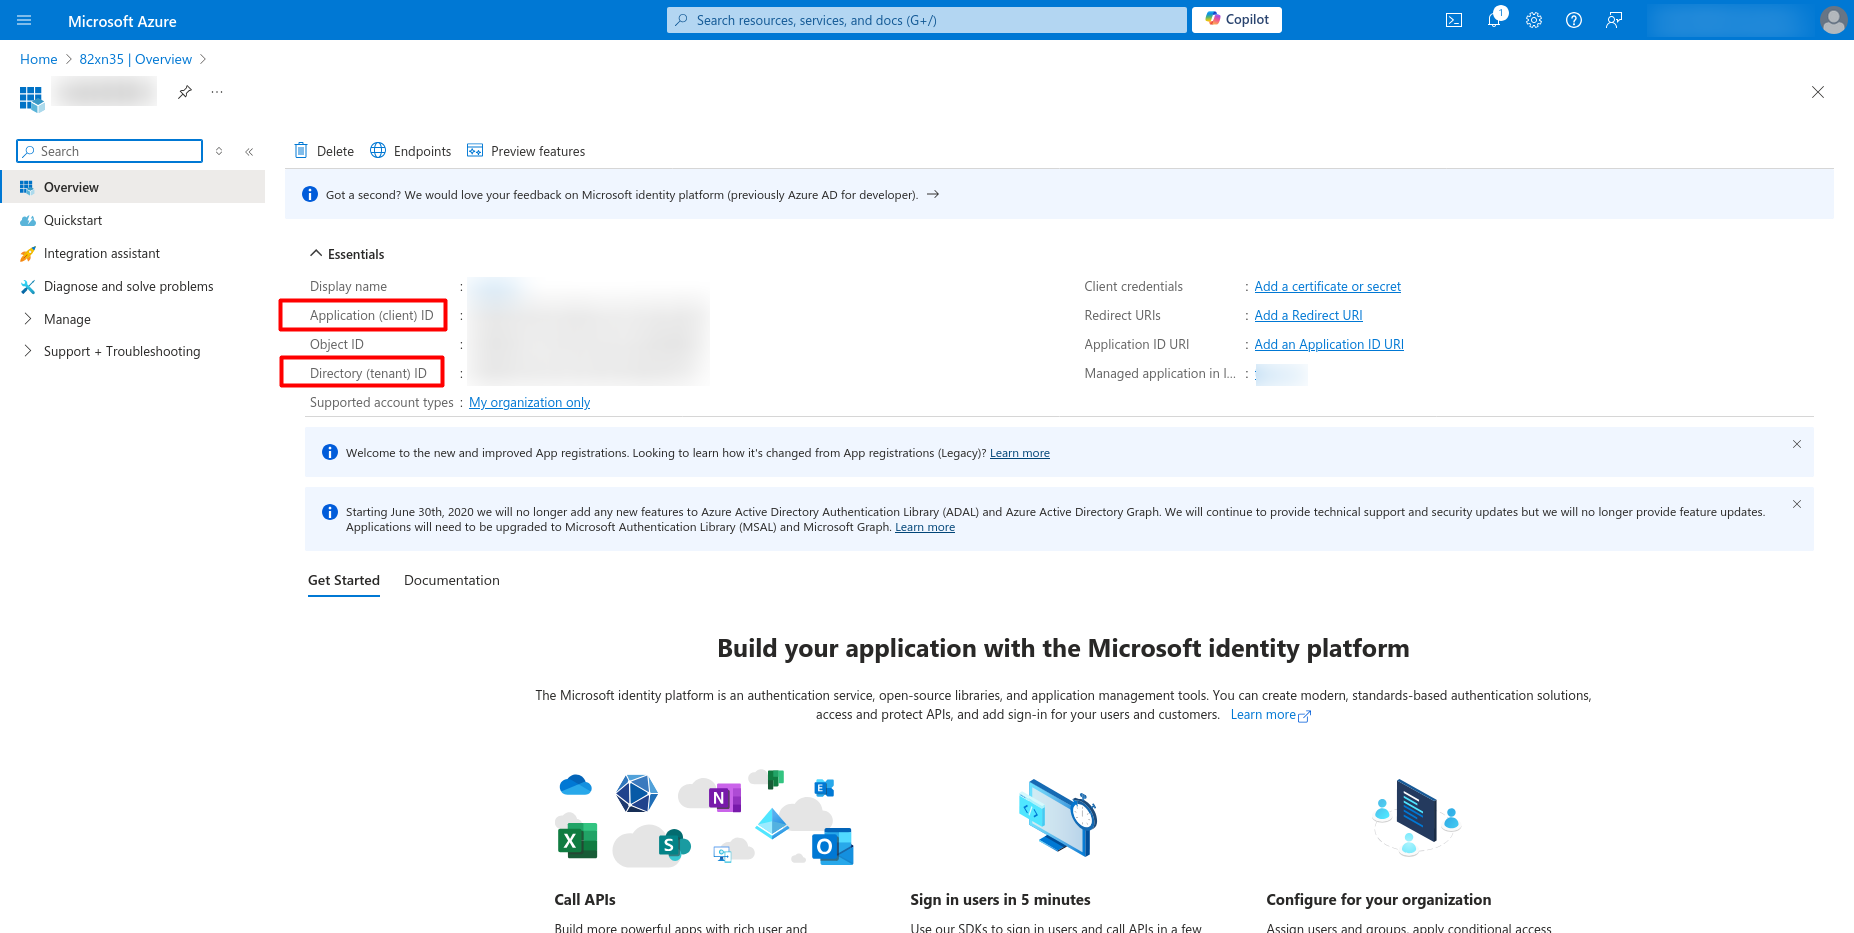Click the Copilot button

tap(1237, 19)
